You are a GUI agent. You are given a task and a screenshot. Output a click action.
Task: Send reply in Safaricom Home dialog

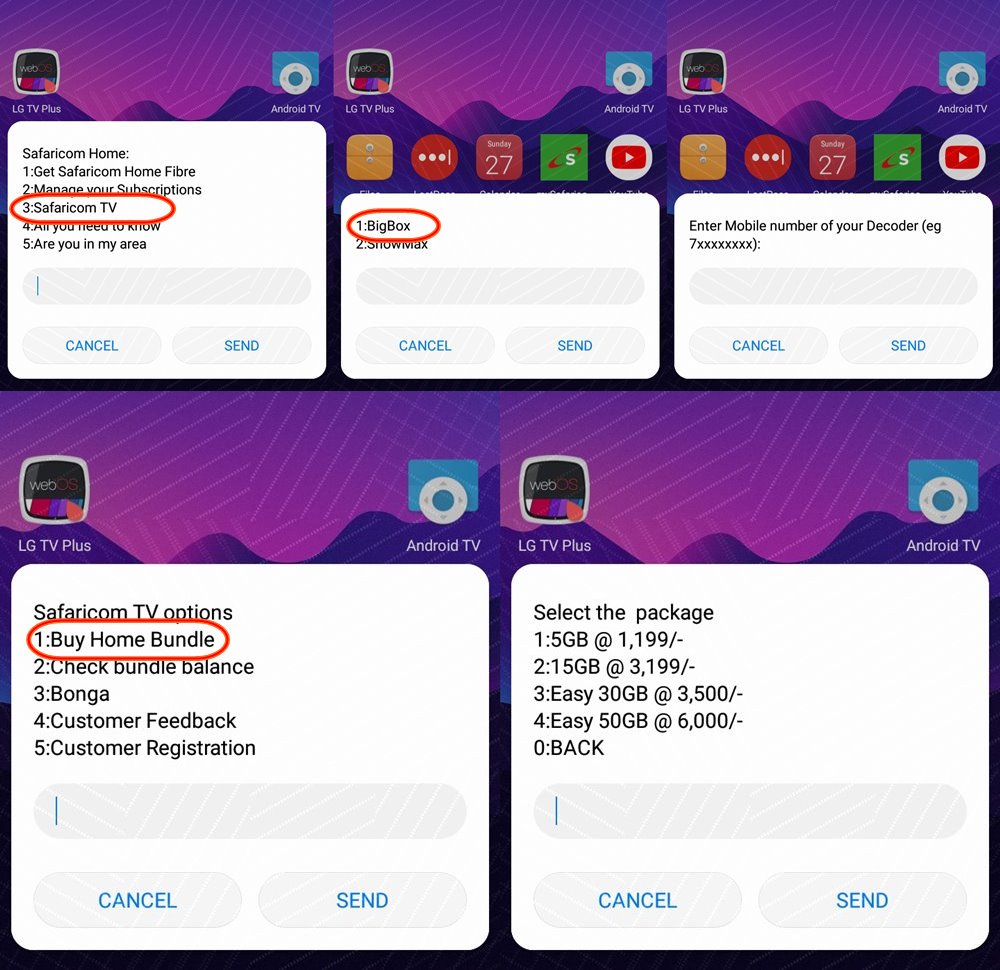[x=242, y=346]
